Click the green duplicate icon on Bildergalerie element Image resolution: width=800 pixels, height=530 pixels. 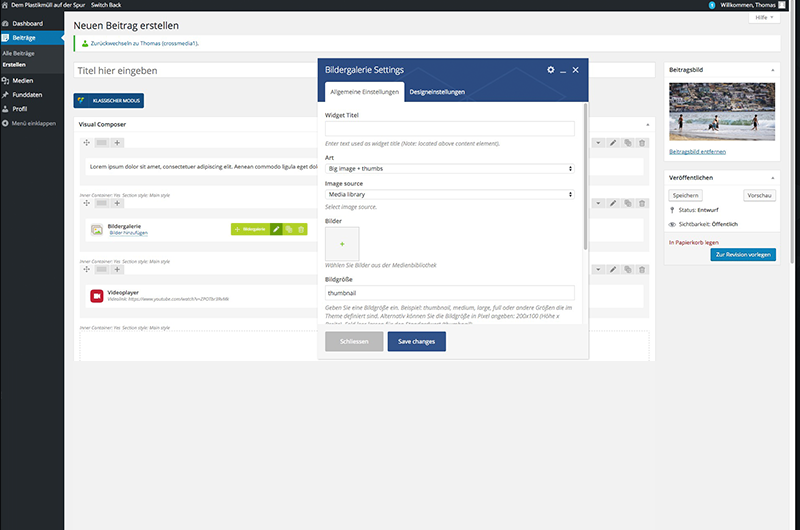pos(288,229)
